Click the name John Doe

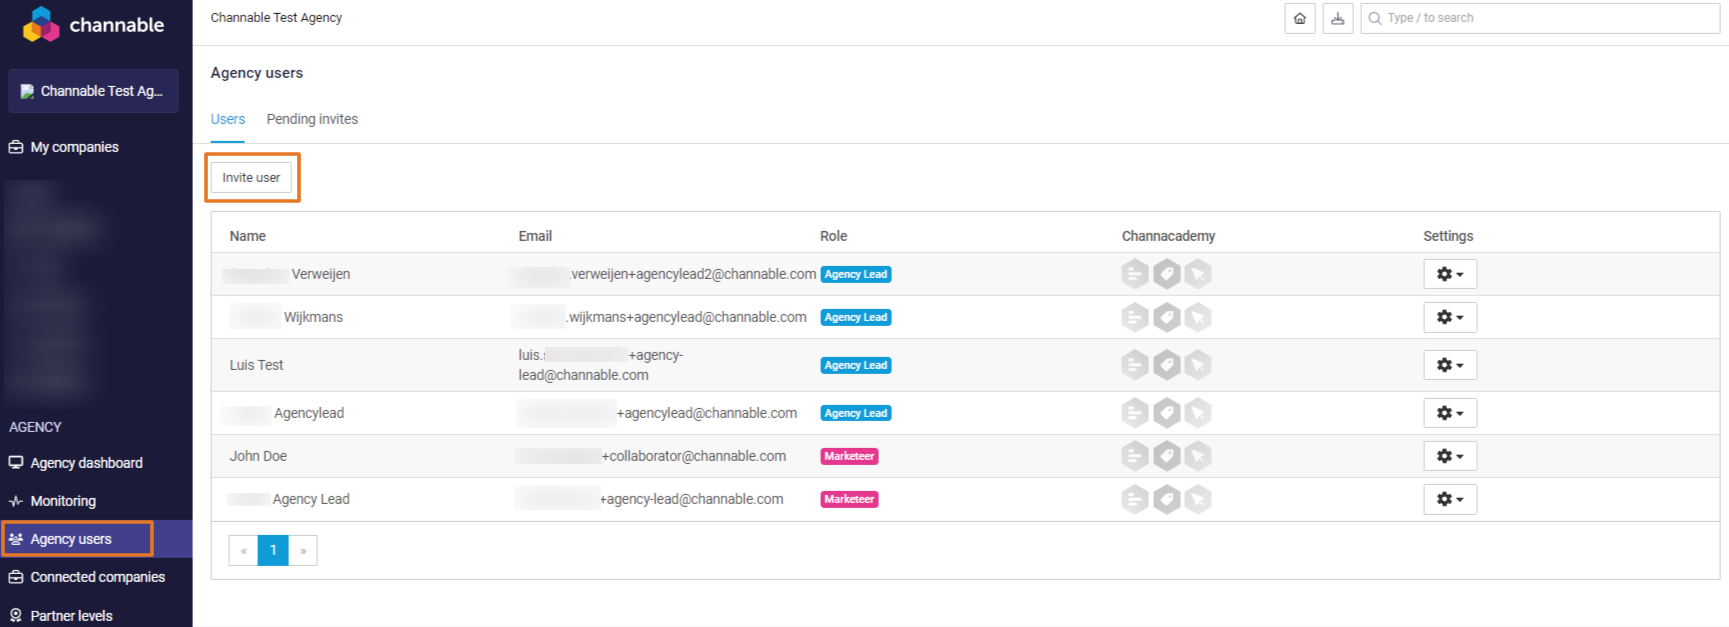[258, 456]
